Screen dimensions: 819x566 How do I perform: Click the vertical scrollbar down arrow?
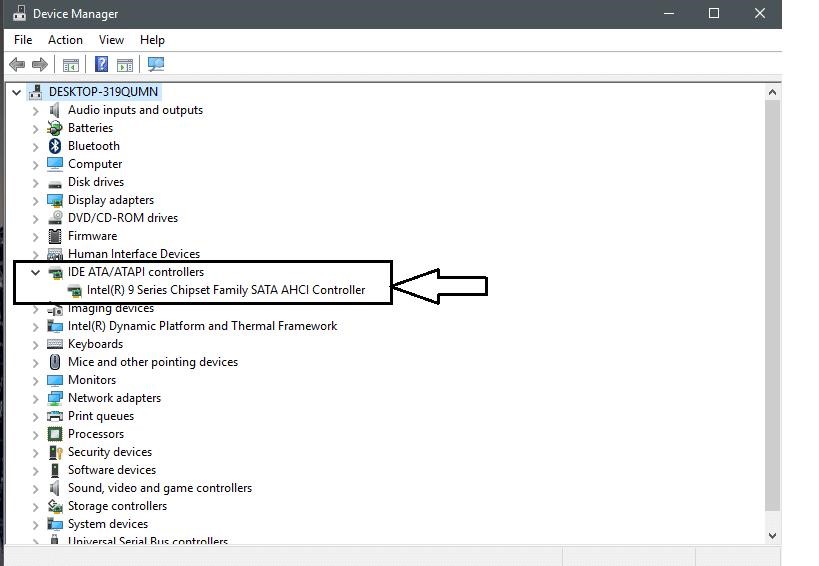coord(772,536)
